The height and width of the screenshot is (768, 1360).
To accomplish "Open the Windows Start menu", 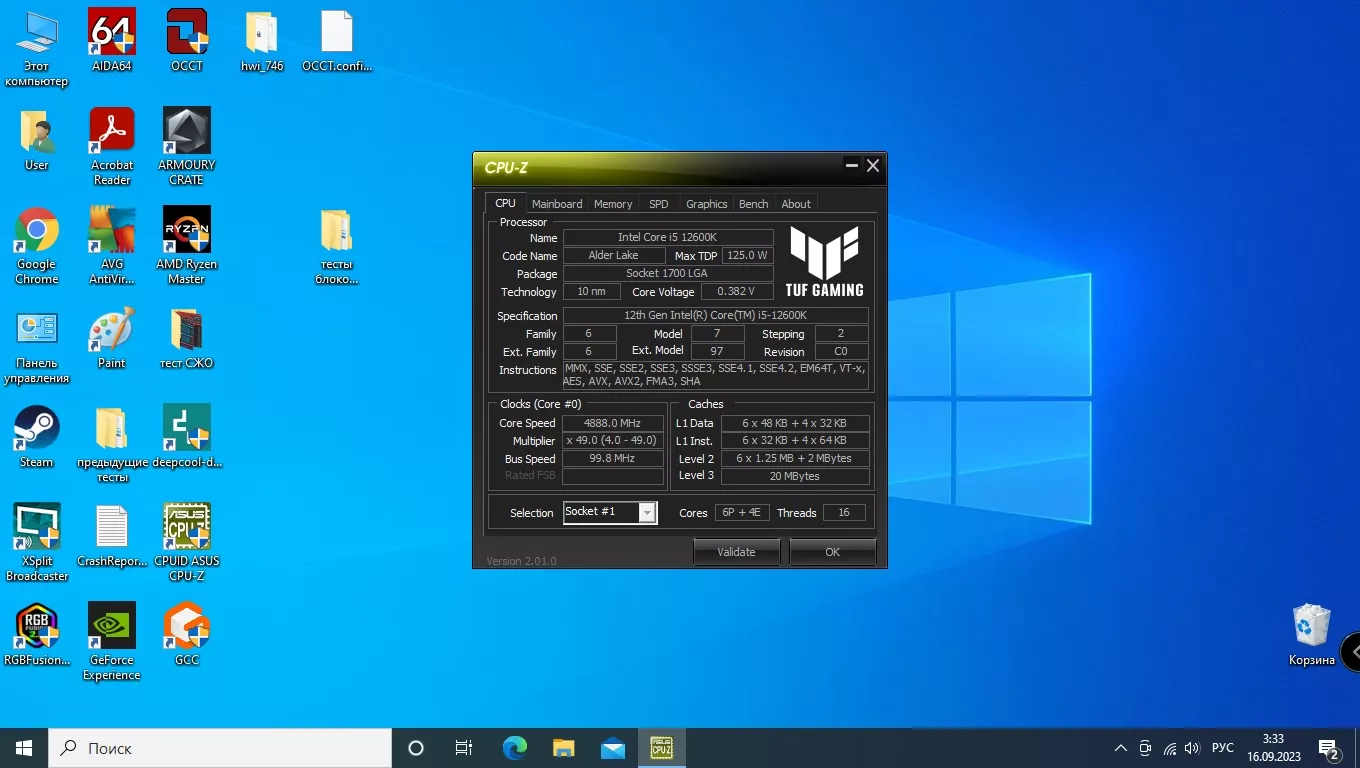I will pos(24,748).
